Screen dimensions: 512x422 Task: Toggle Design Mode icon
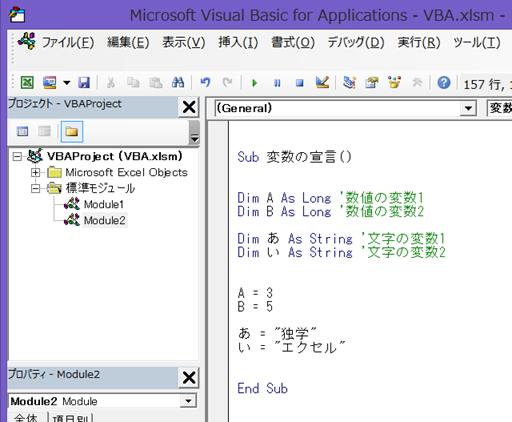tap(322, 82)
